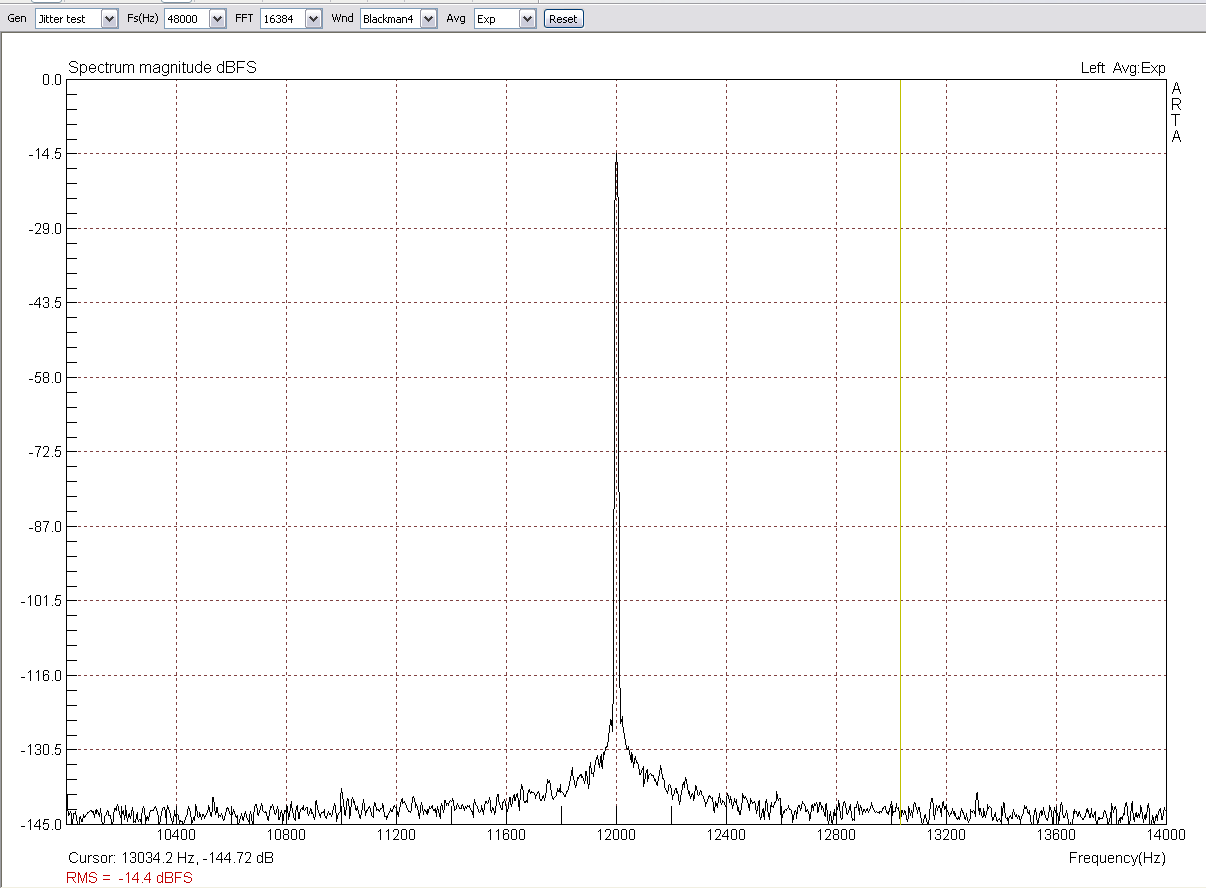Click the 12000 tick label on frequency axis
This screenshot has width=1206, height=888.
(616, 834)
